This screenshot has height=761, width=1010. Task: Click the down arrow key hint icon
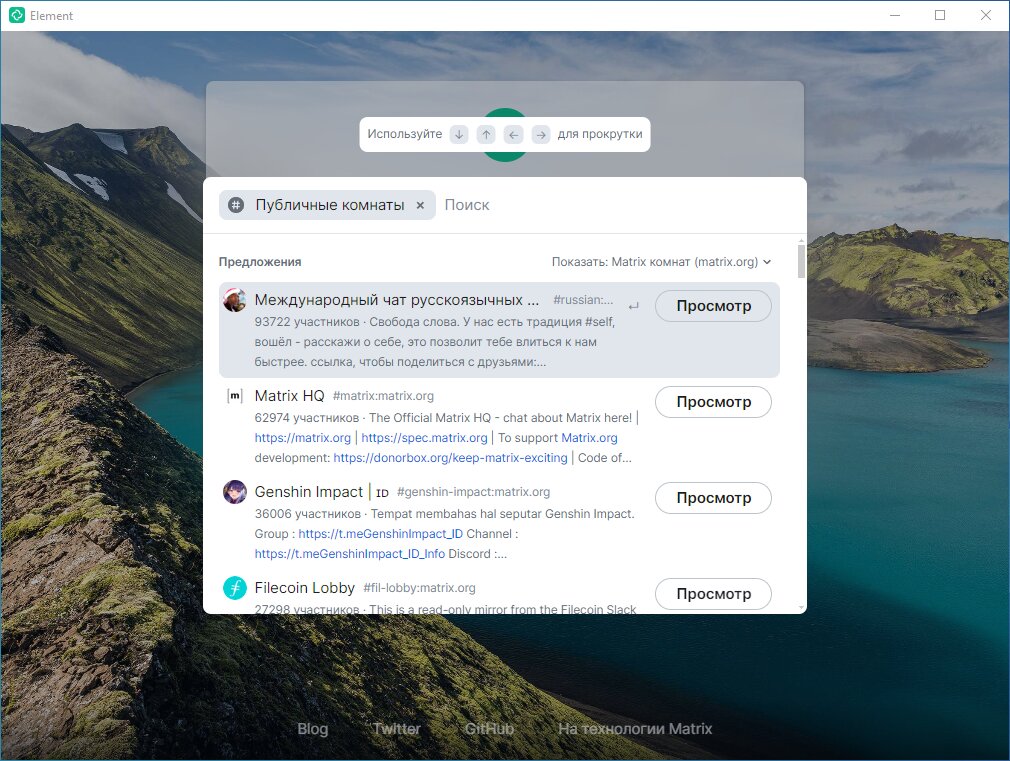[459, 135]
